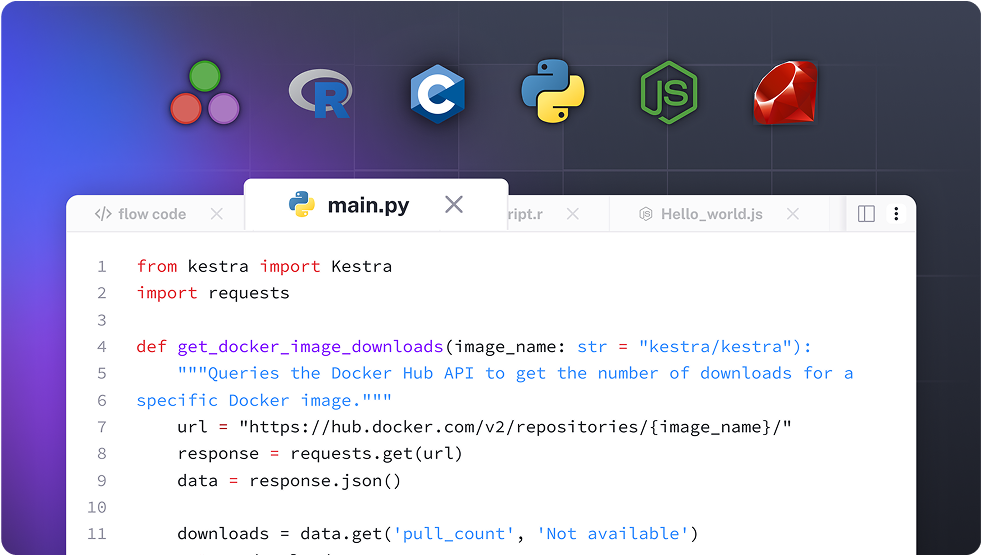Image resolution: width=981 pixels, height=555 pixels.
Task: Choose the large Python logo
Action: [x=552, y=91]
